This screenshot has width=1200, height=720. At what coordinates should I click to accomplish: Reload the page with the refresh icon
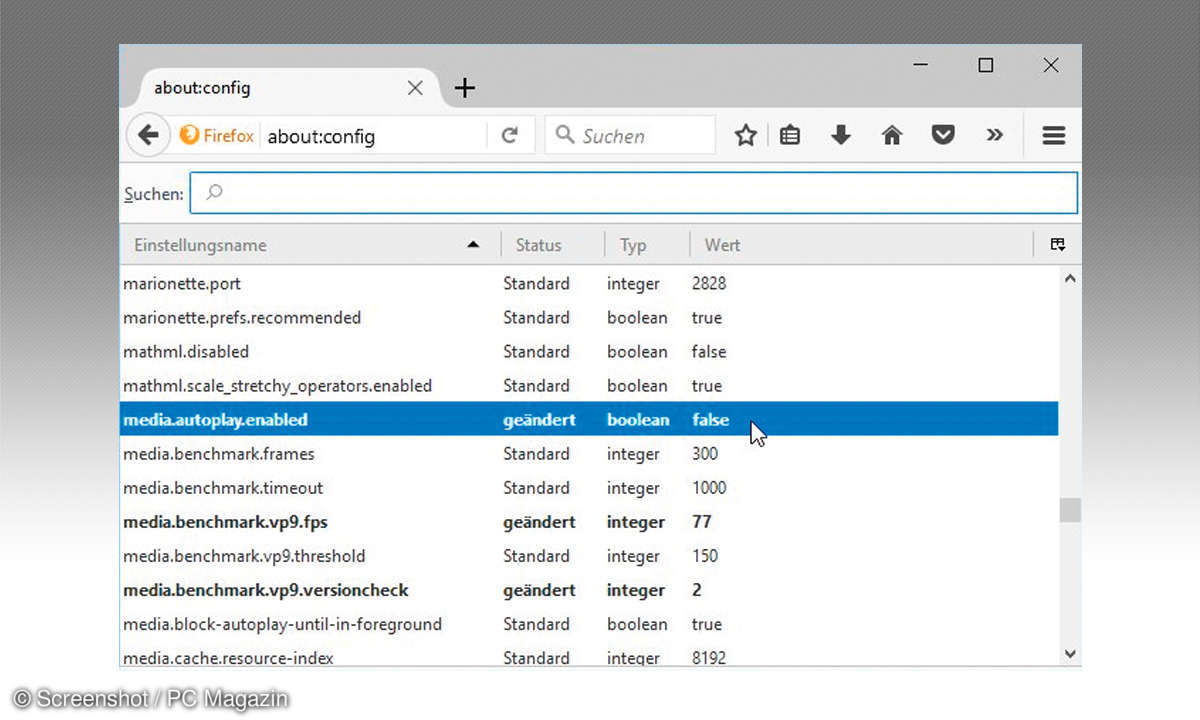pyautogui.click(x=510, y=135)
